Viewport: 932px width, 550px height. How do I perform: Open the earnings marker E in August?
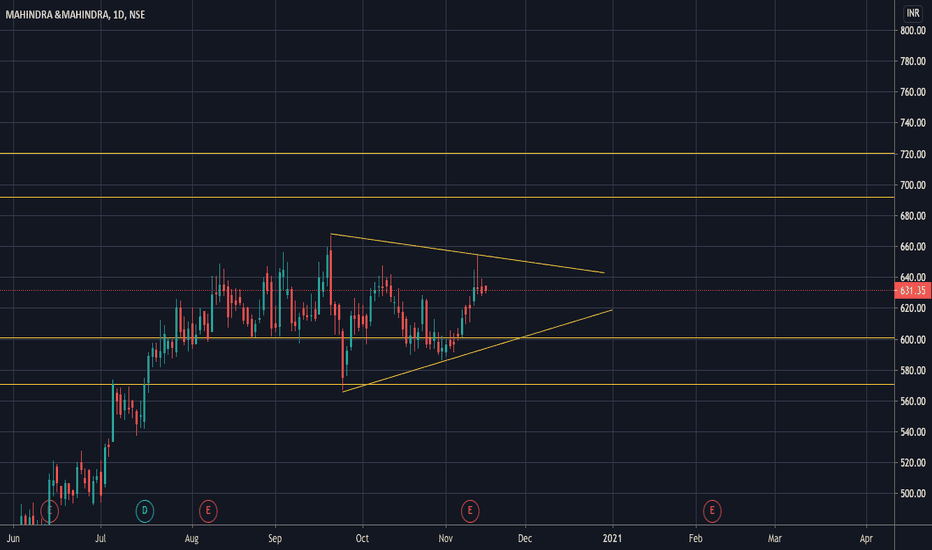click(x=208, y=511)
